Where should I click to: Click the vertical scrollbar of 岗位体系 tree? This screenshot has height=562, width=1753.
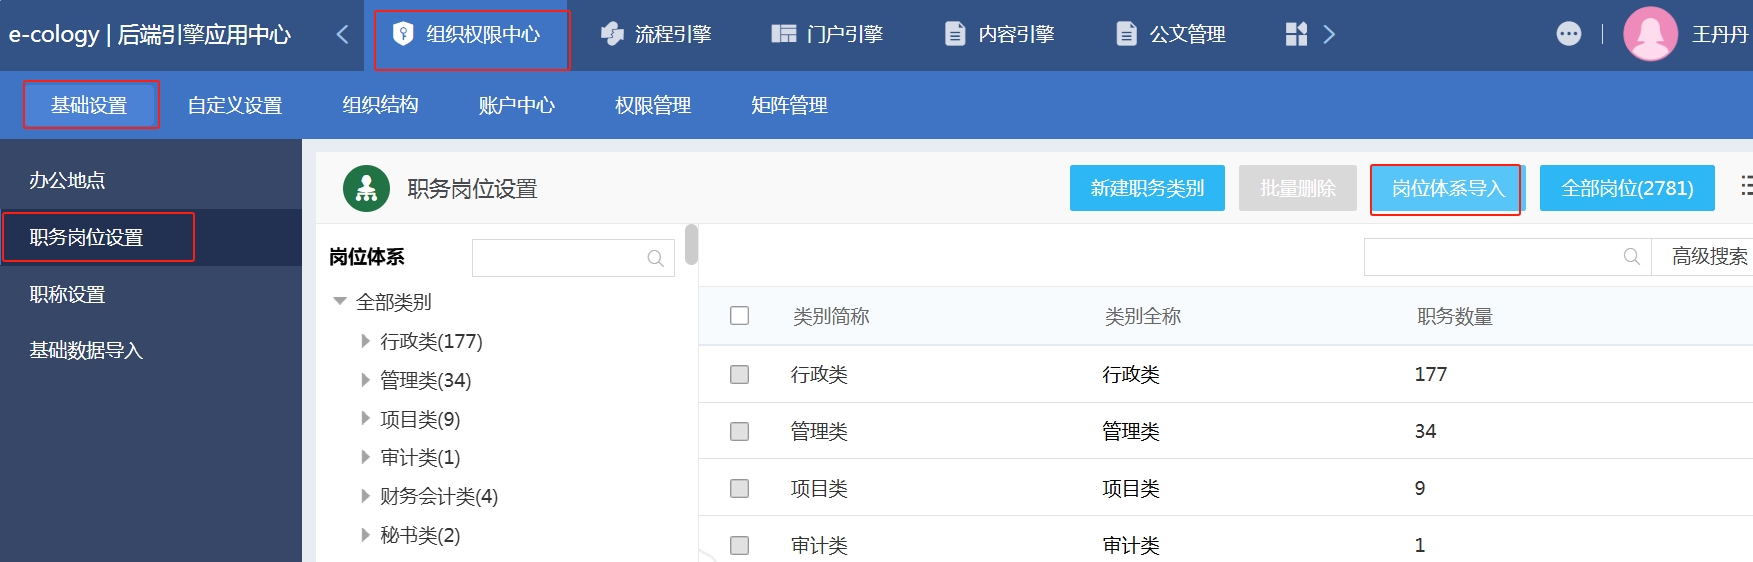click(691, 245)
